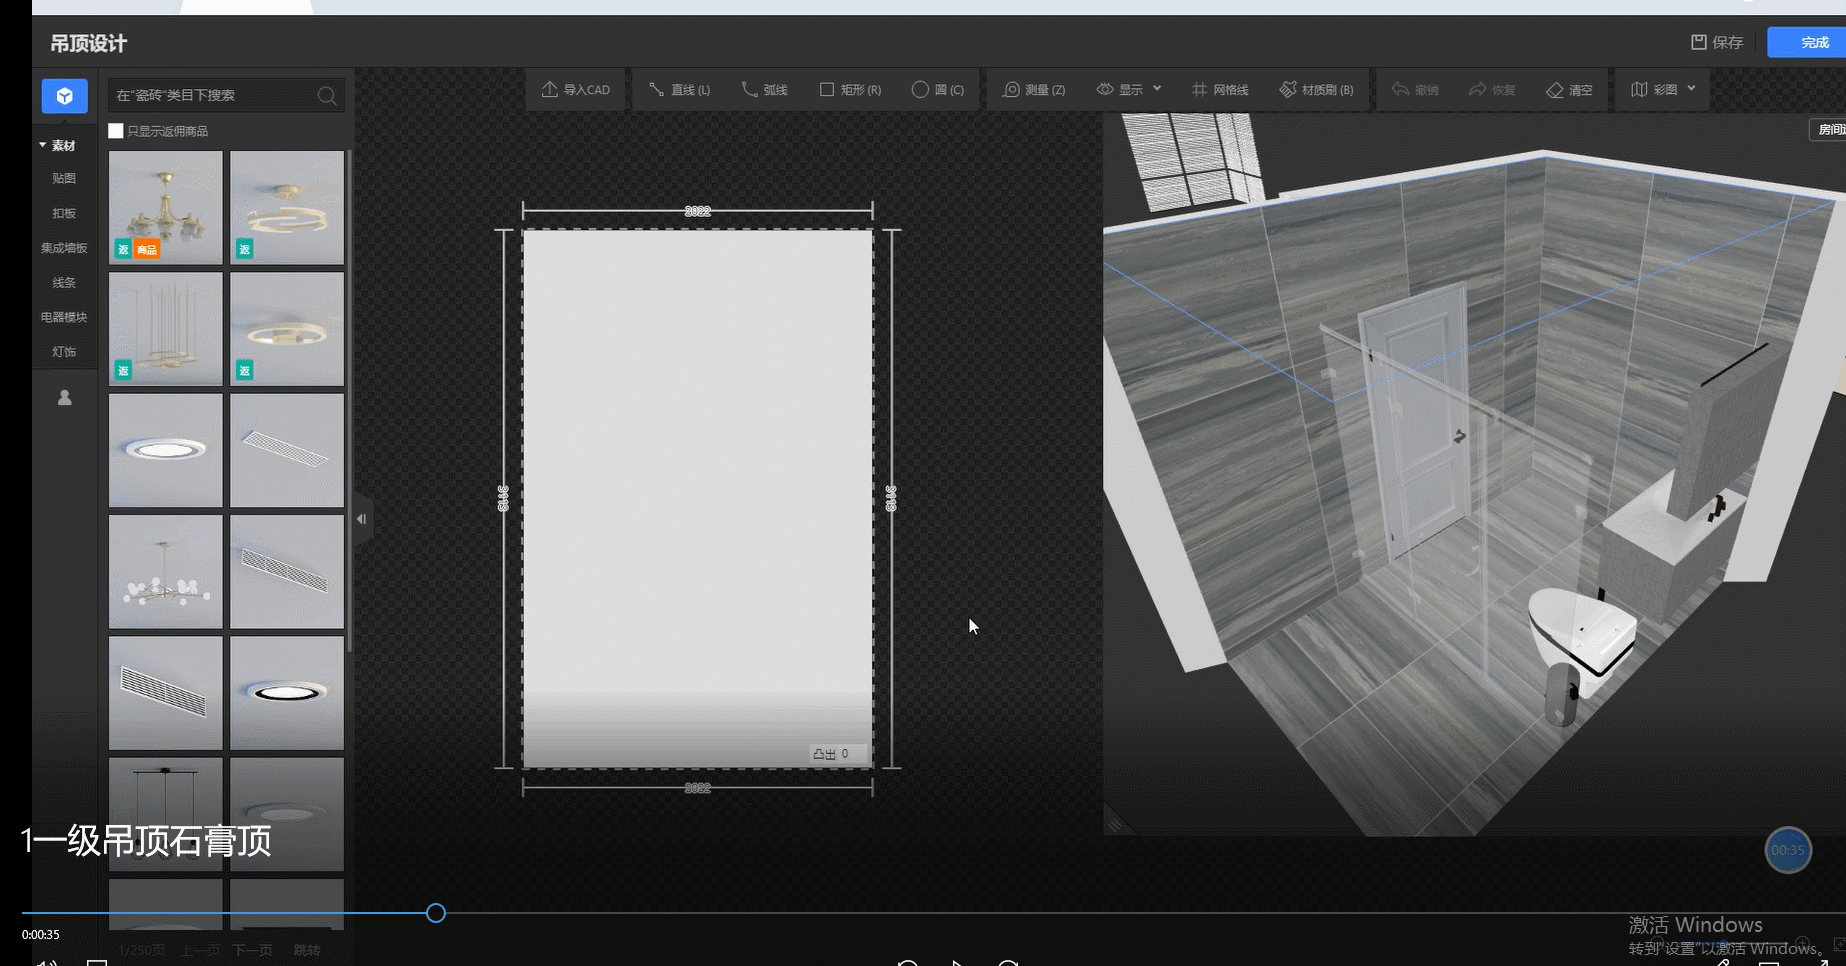Select the 圆 circle tool
Screen dimensions: 1846x966
coord(937,90)
